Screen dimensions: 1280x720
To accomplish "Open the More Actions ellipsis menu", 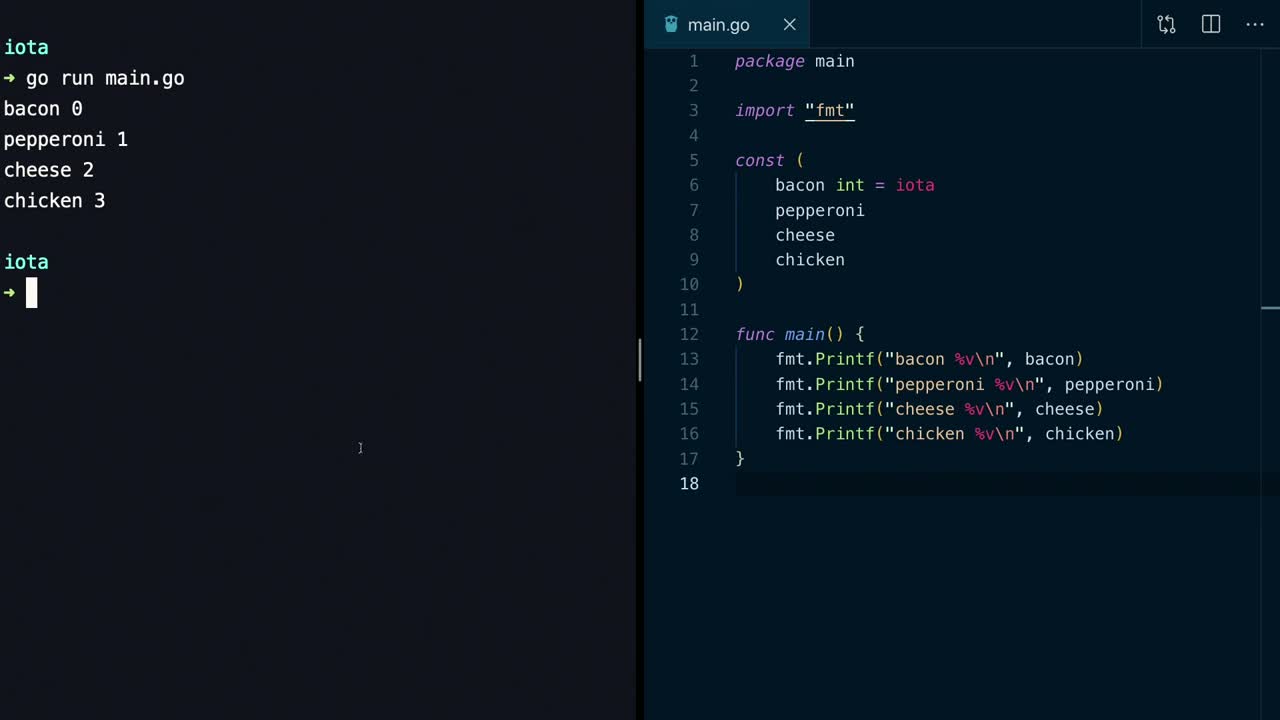I will (x=1255, y=25).
